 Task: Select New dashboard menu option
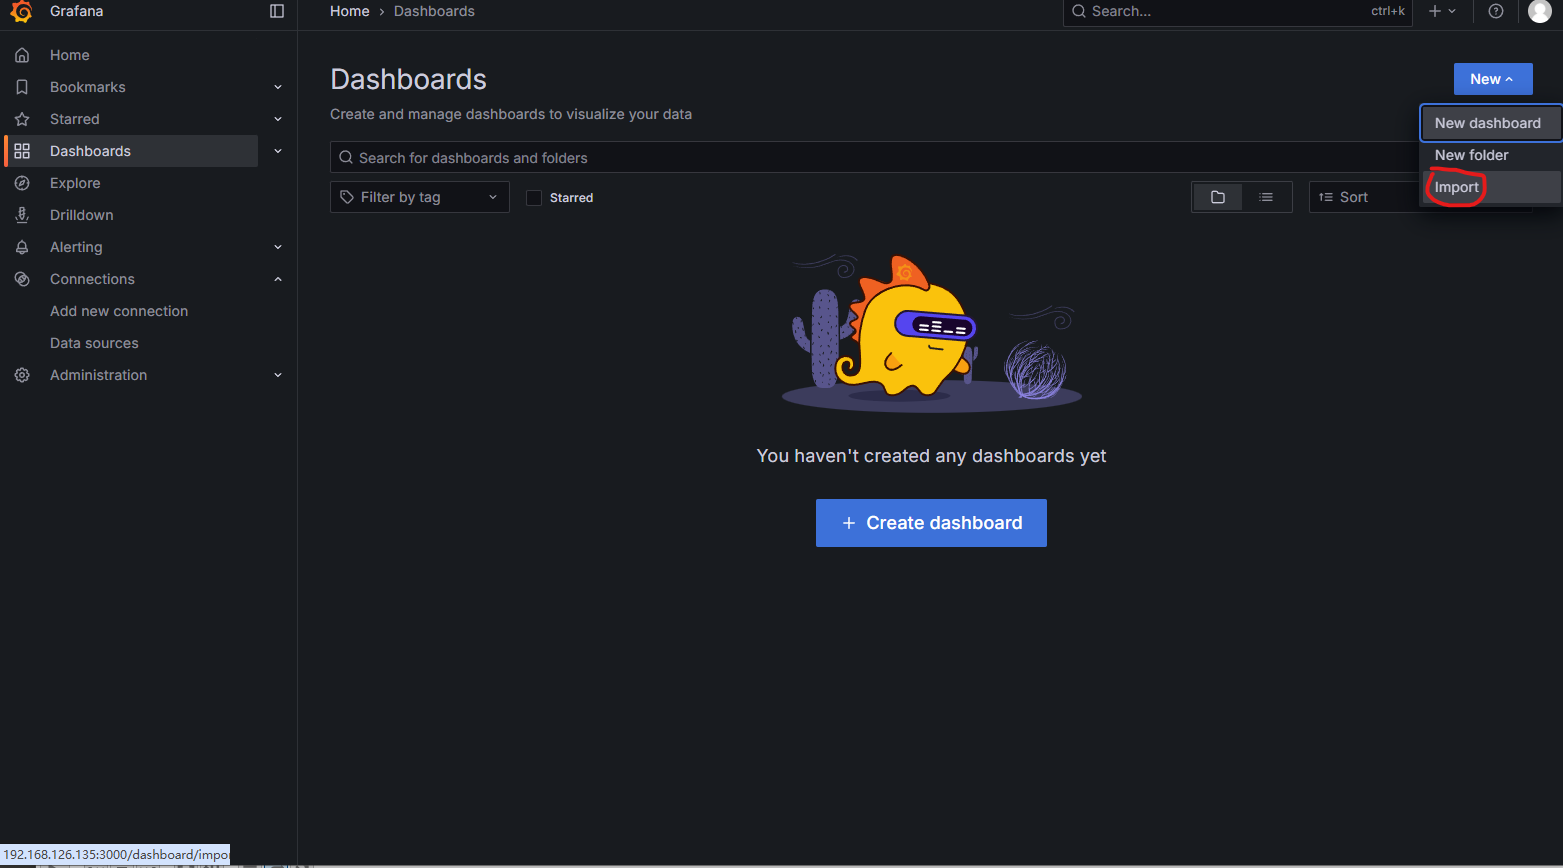coord(1487,123)
